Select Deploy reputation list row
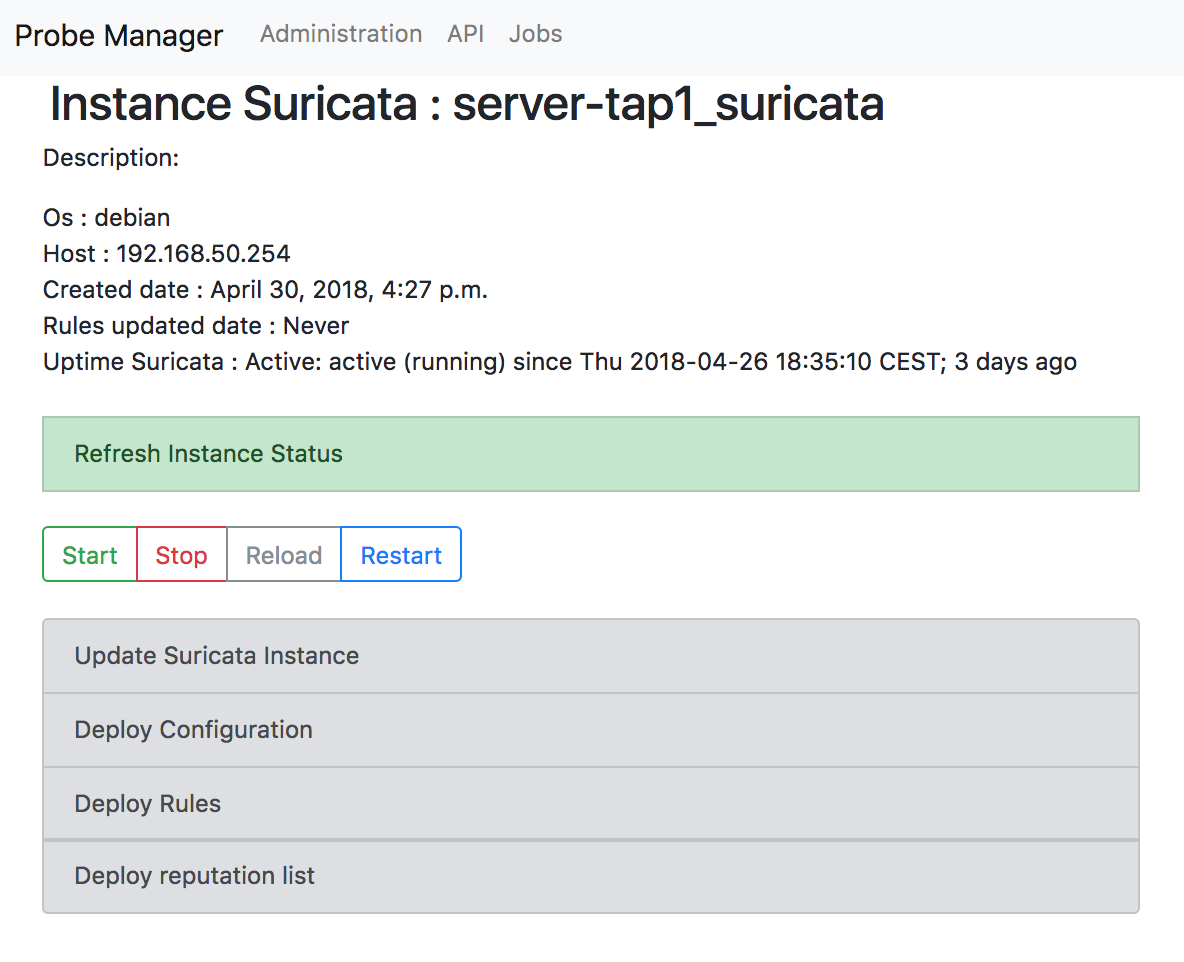The height and width of the screenshot is (962, 1184). pyautogui.click(x=590, y=876)
